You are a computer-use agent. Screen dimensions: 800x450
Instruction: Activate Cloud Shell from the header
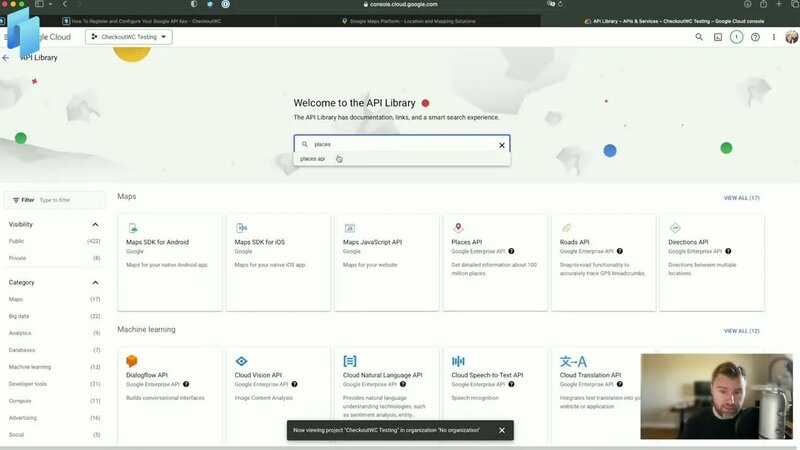click(718, 37)
